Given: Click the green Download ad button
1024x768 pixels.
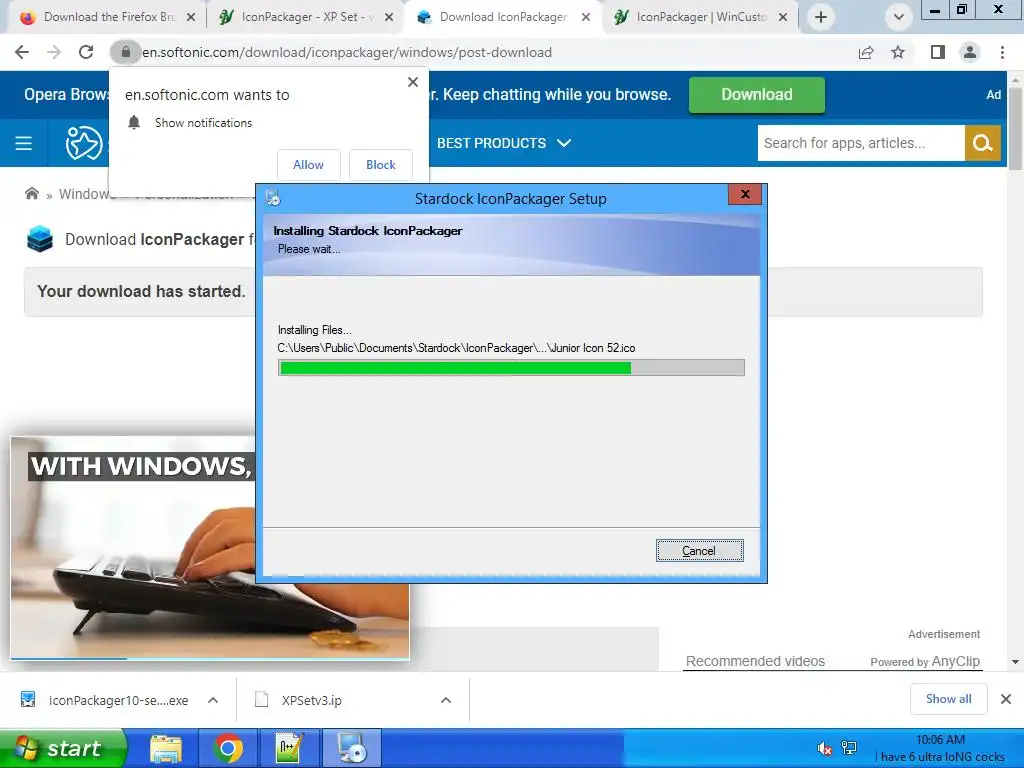Looking at the screenshot, I should (756, 95).
